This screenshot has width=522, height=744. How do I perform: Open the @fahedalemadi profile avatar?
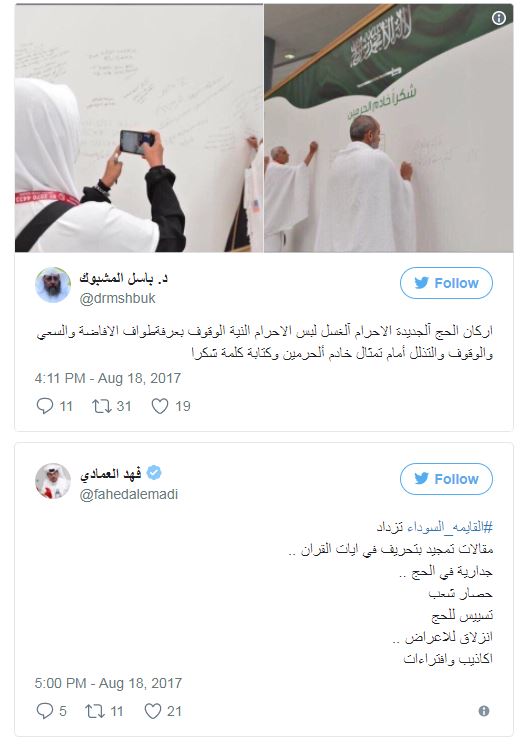point(53,481)
